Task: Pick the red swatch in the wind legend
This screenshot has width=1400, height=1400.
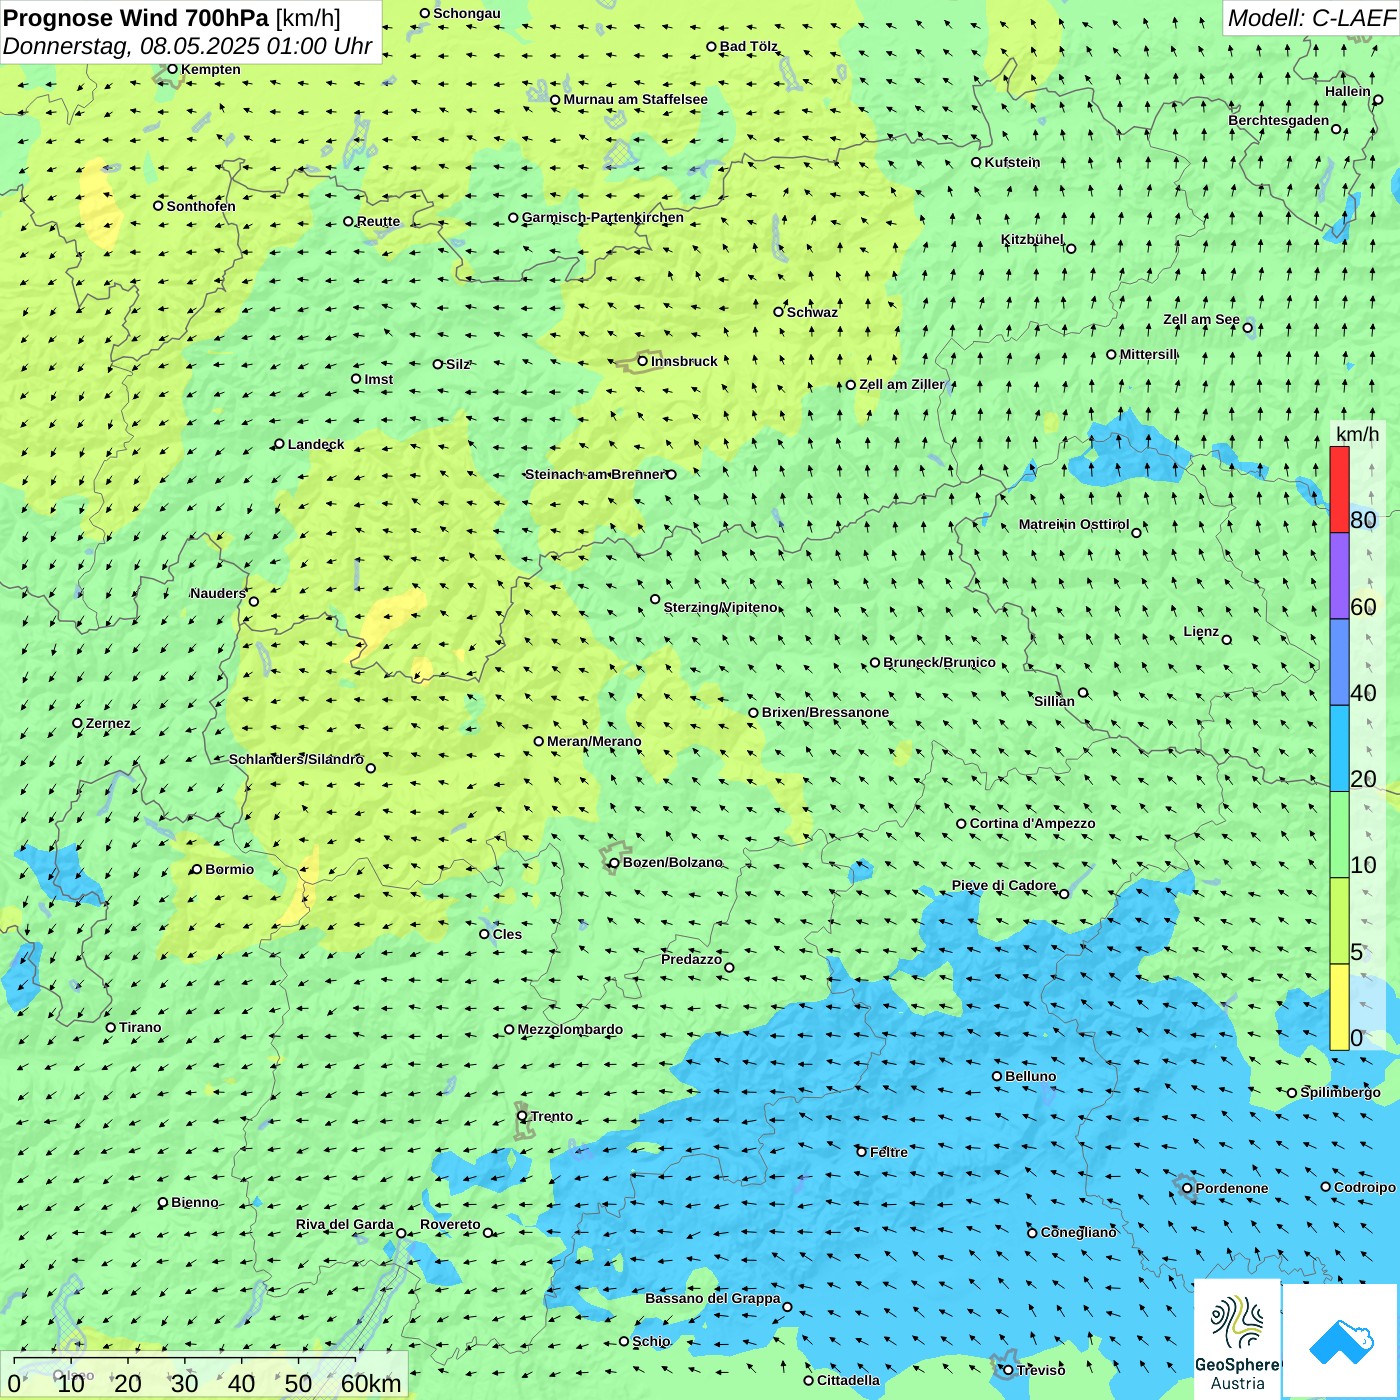Action: 1339,489
